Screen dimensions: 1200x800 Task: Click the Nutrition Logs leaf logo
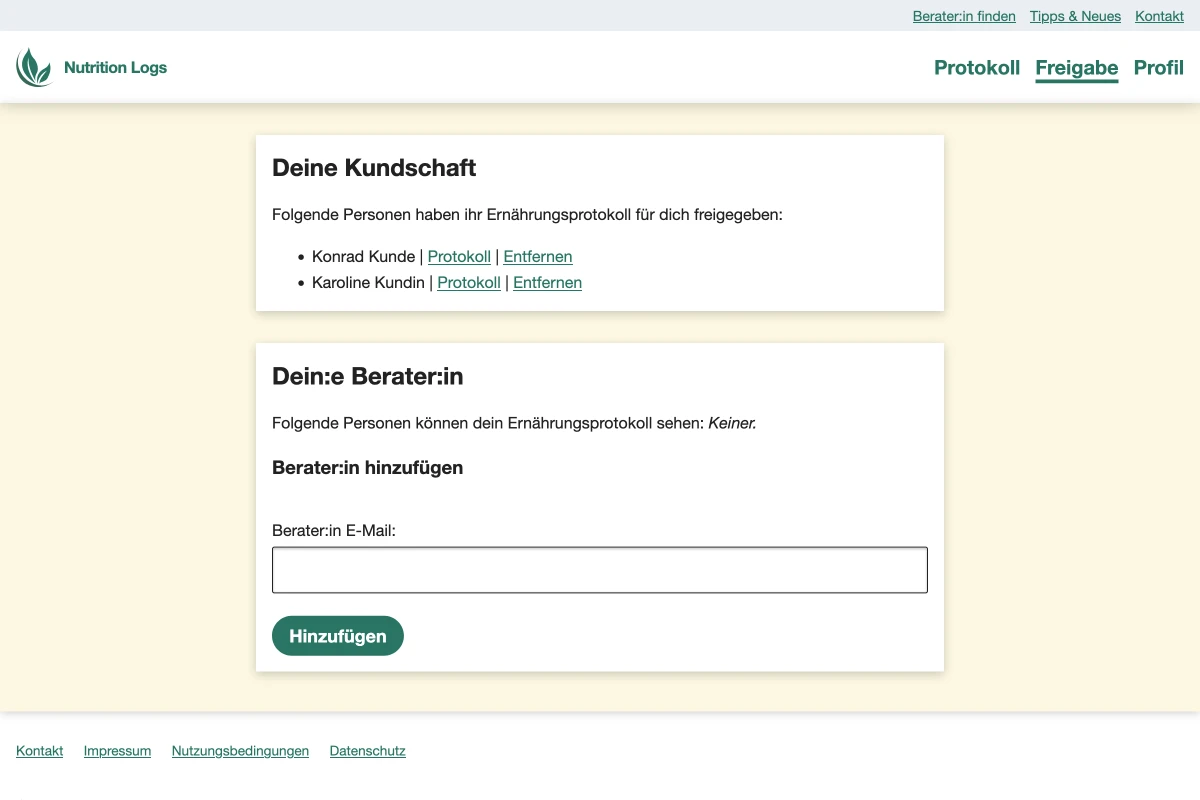tap(34, 67)
